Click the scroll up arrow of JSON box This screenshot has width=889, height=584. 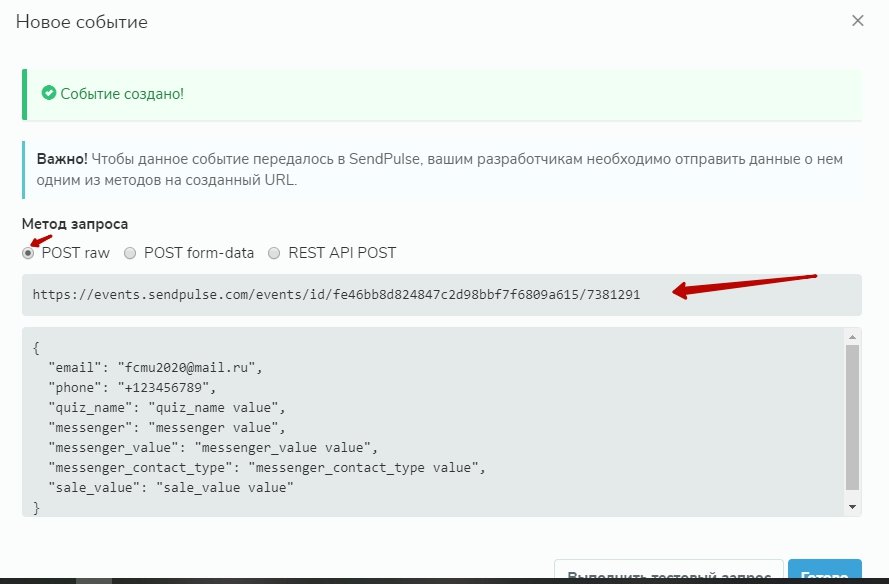pyautogui.click(x=852, y=336)
